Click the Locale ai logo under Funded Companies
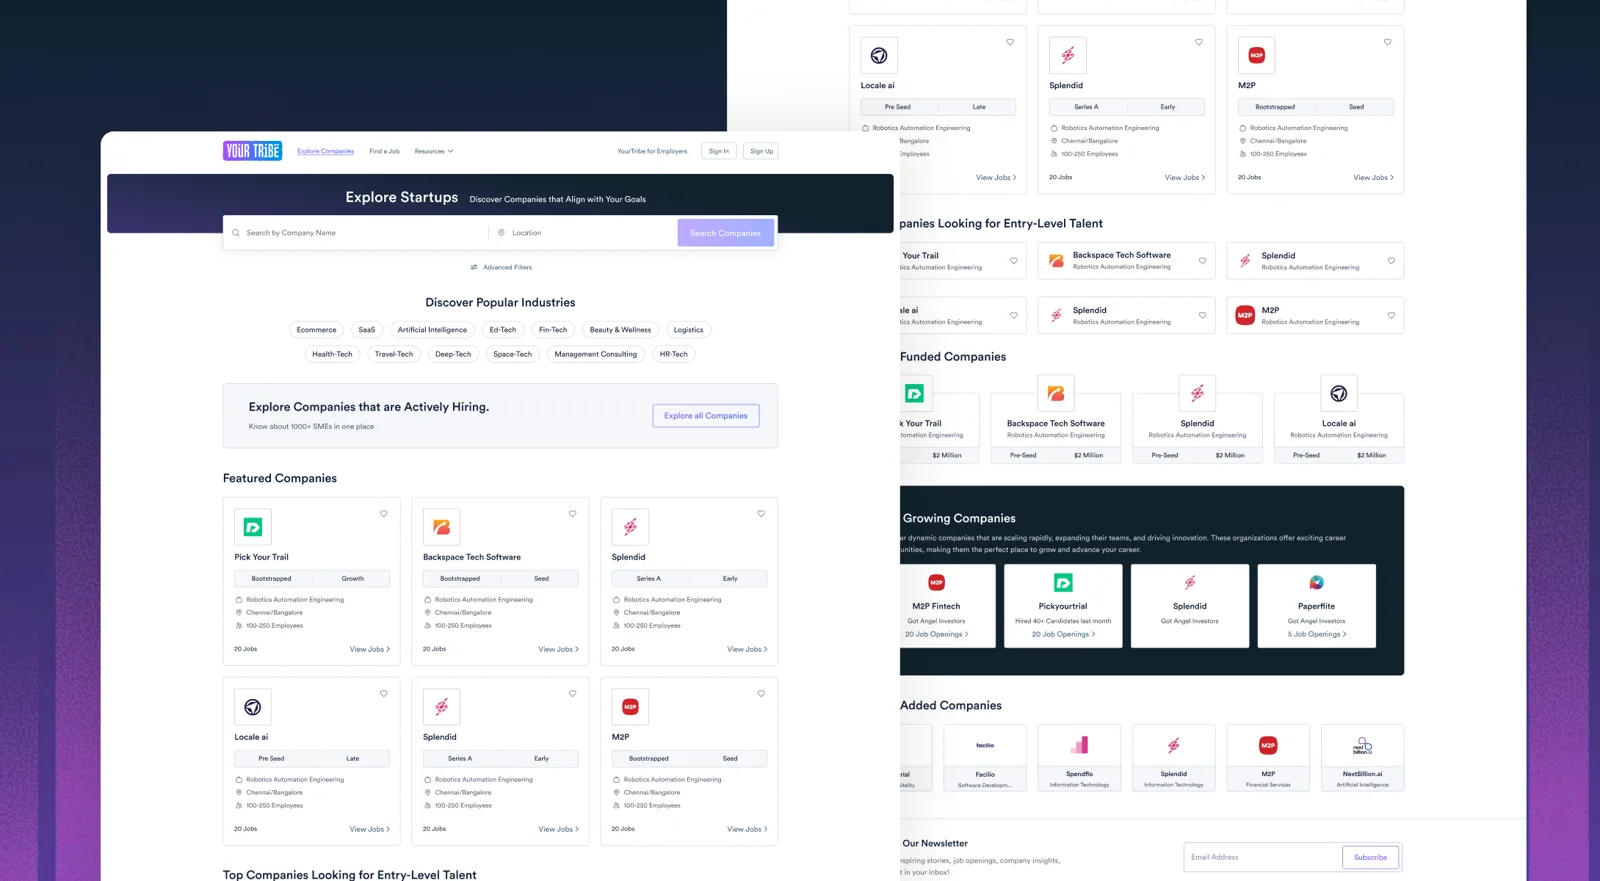This screenshot has height=881, width=1600. (x=1339, y=394)
